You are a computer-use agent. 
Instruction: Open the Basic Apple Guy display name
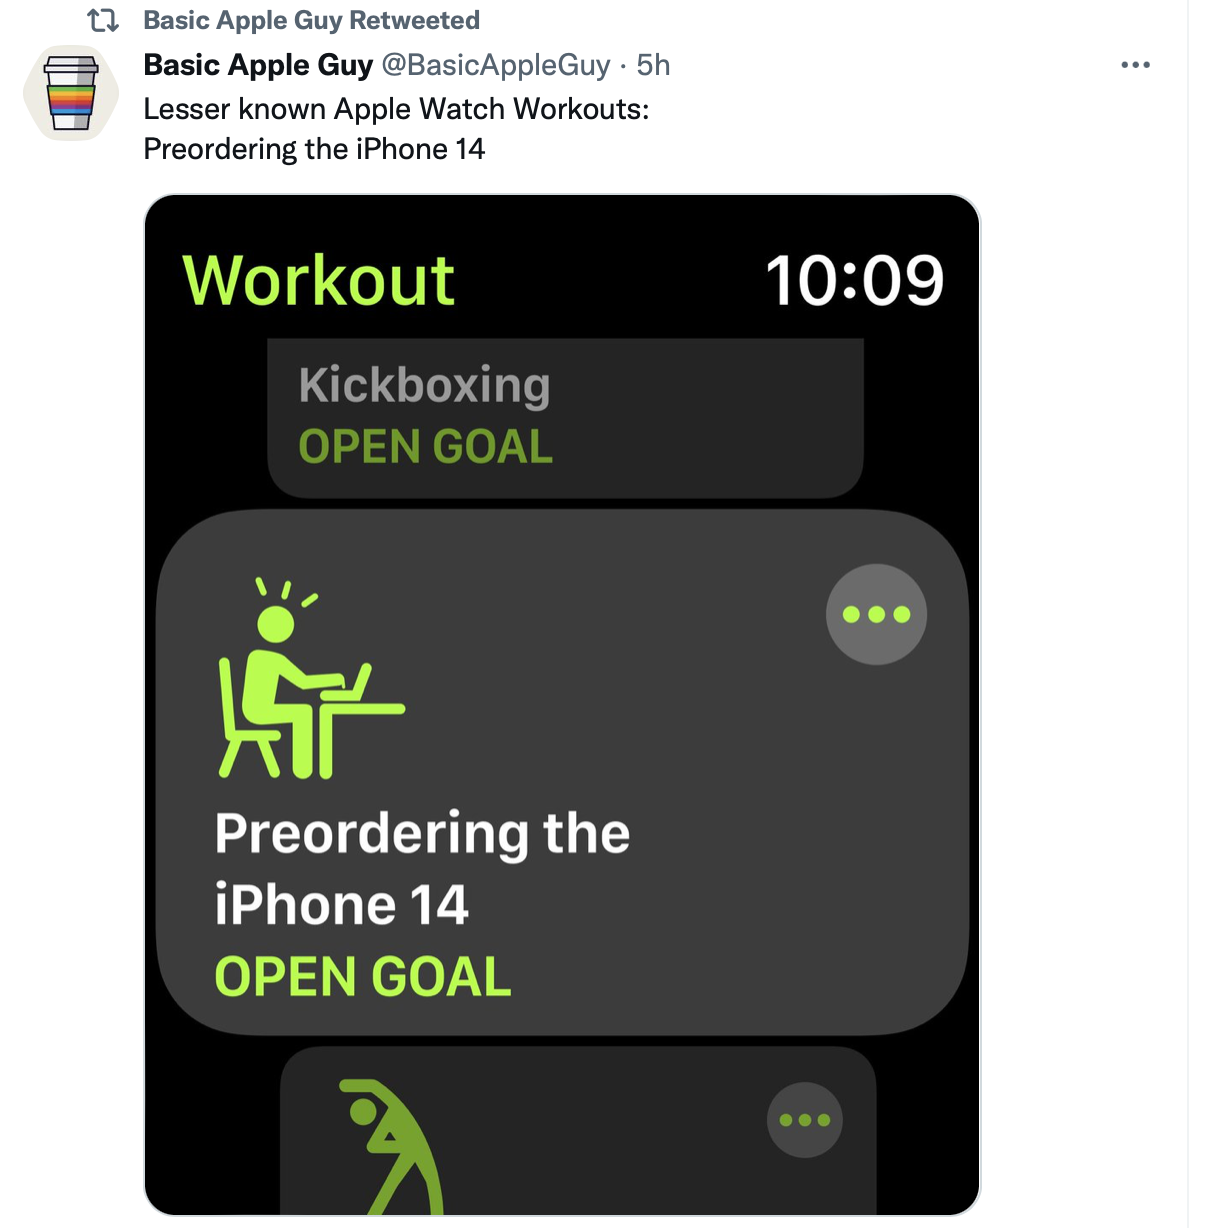click(x=258, y=65)
